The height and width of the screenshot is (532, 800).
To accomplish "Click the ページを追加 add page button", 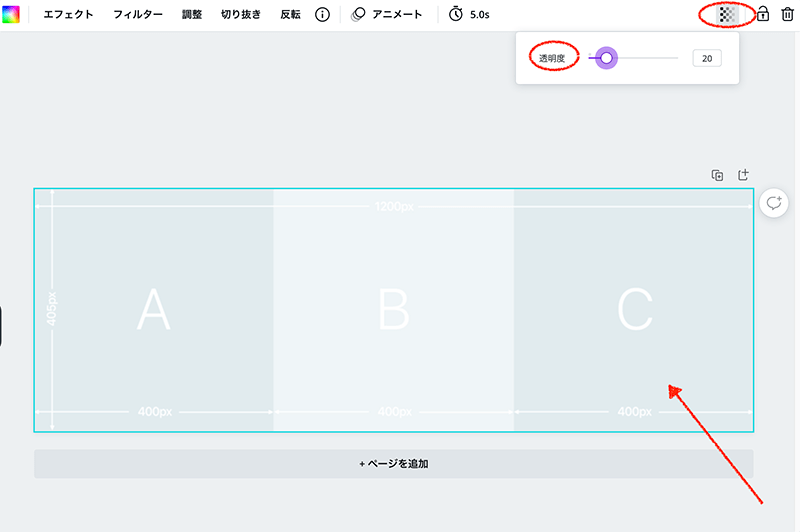I will pyautogui.click(x=393, y=464).
